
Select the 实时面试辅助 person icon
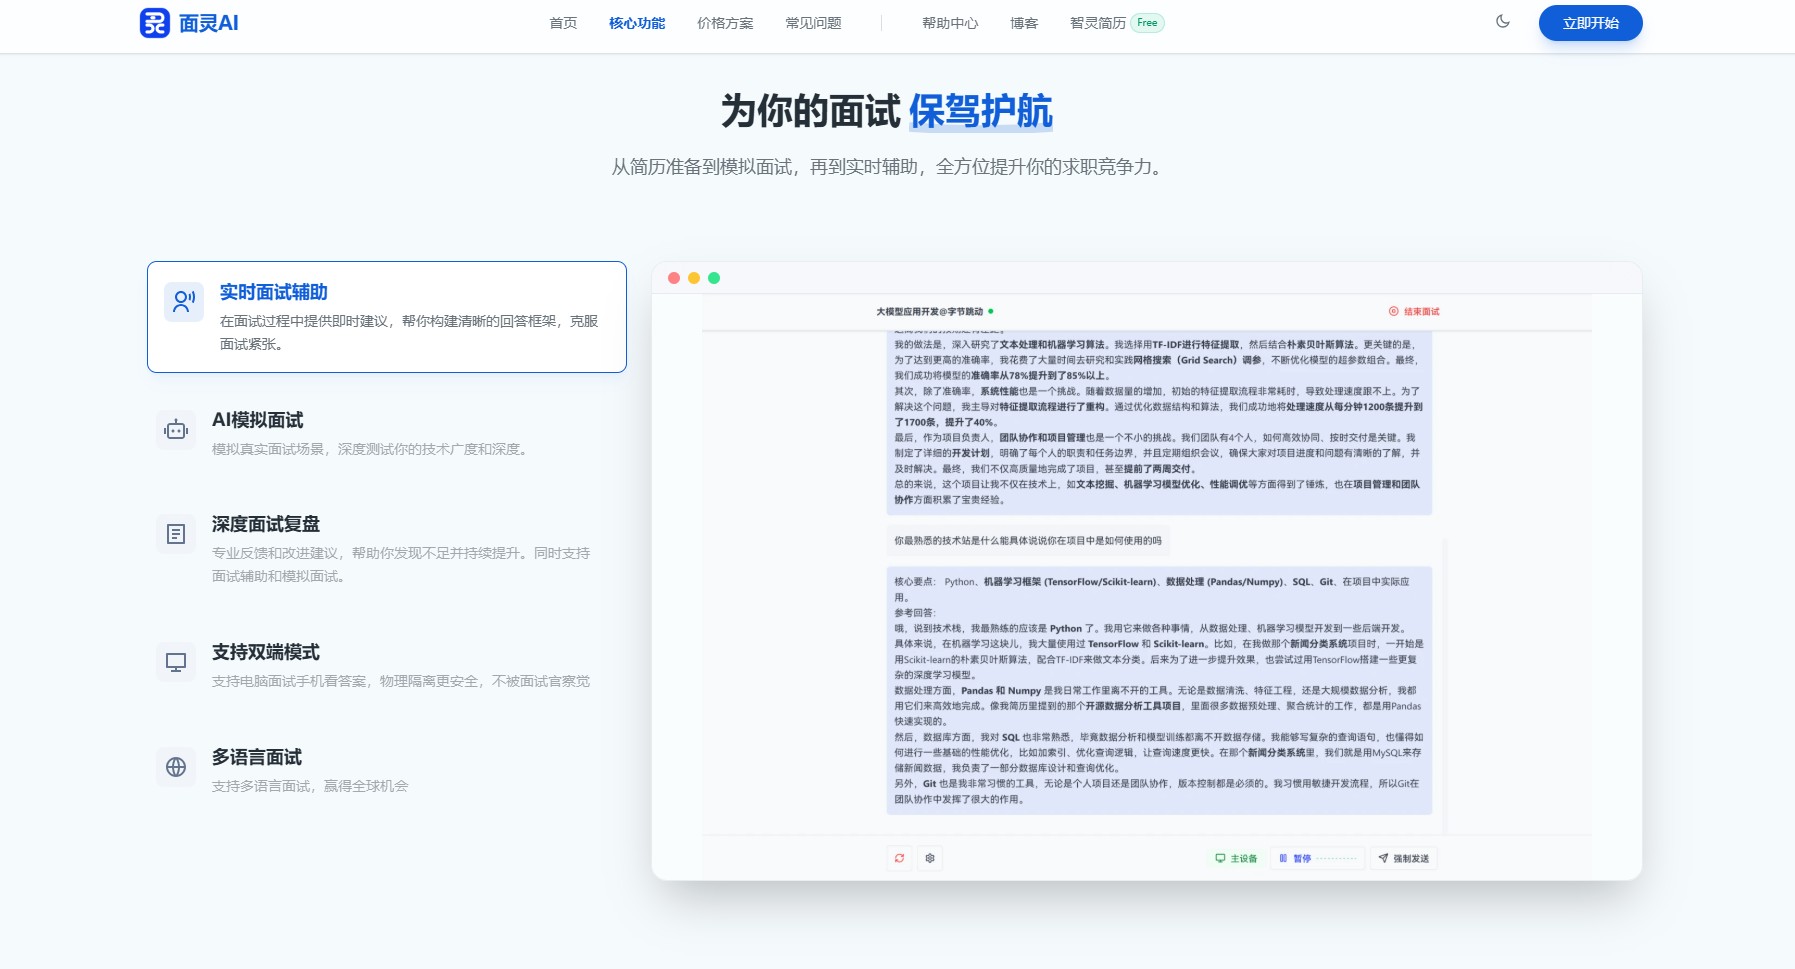tap(182, 302)
